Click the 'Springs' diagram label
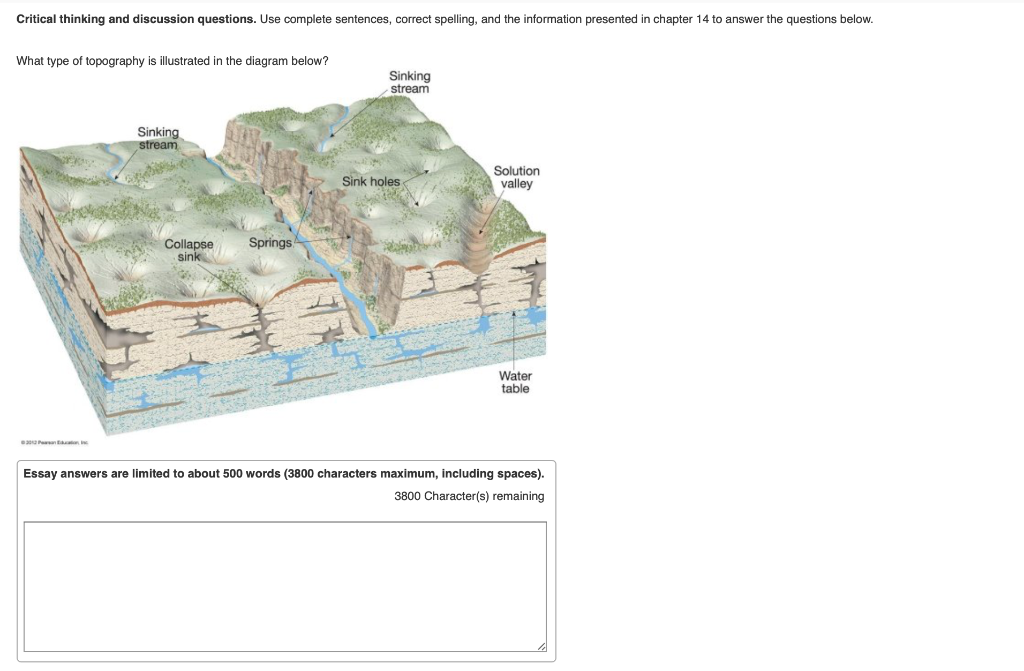This screenshot has height=671, width=1024. tap(270, 242)
